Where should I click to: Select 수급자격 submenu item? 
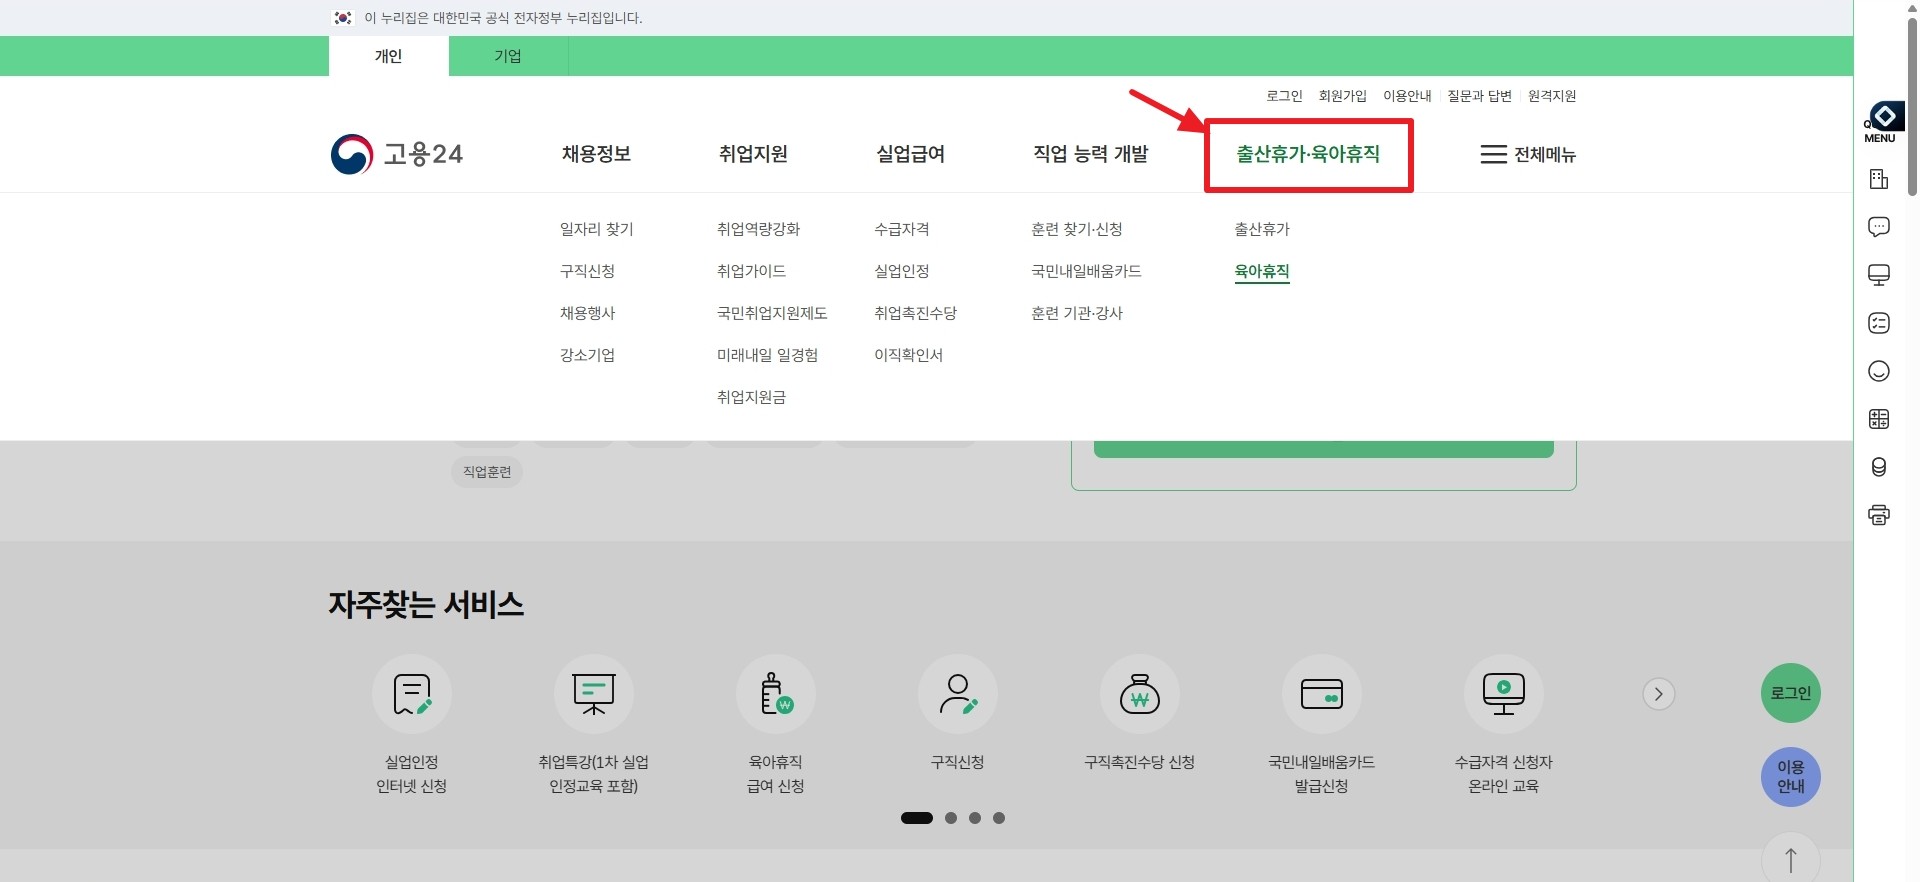tap(902, 229)
